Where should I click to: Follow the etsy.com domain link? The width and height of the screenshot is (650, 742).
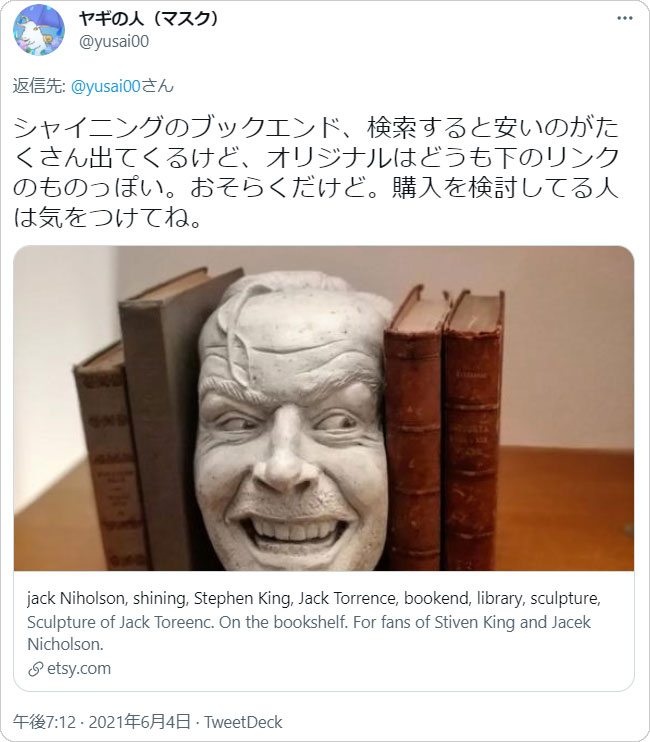point(79,669)
